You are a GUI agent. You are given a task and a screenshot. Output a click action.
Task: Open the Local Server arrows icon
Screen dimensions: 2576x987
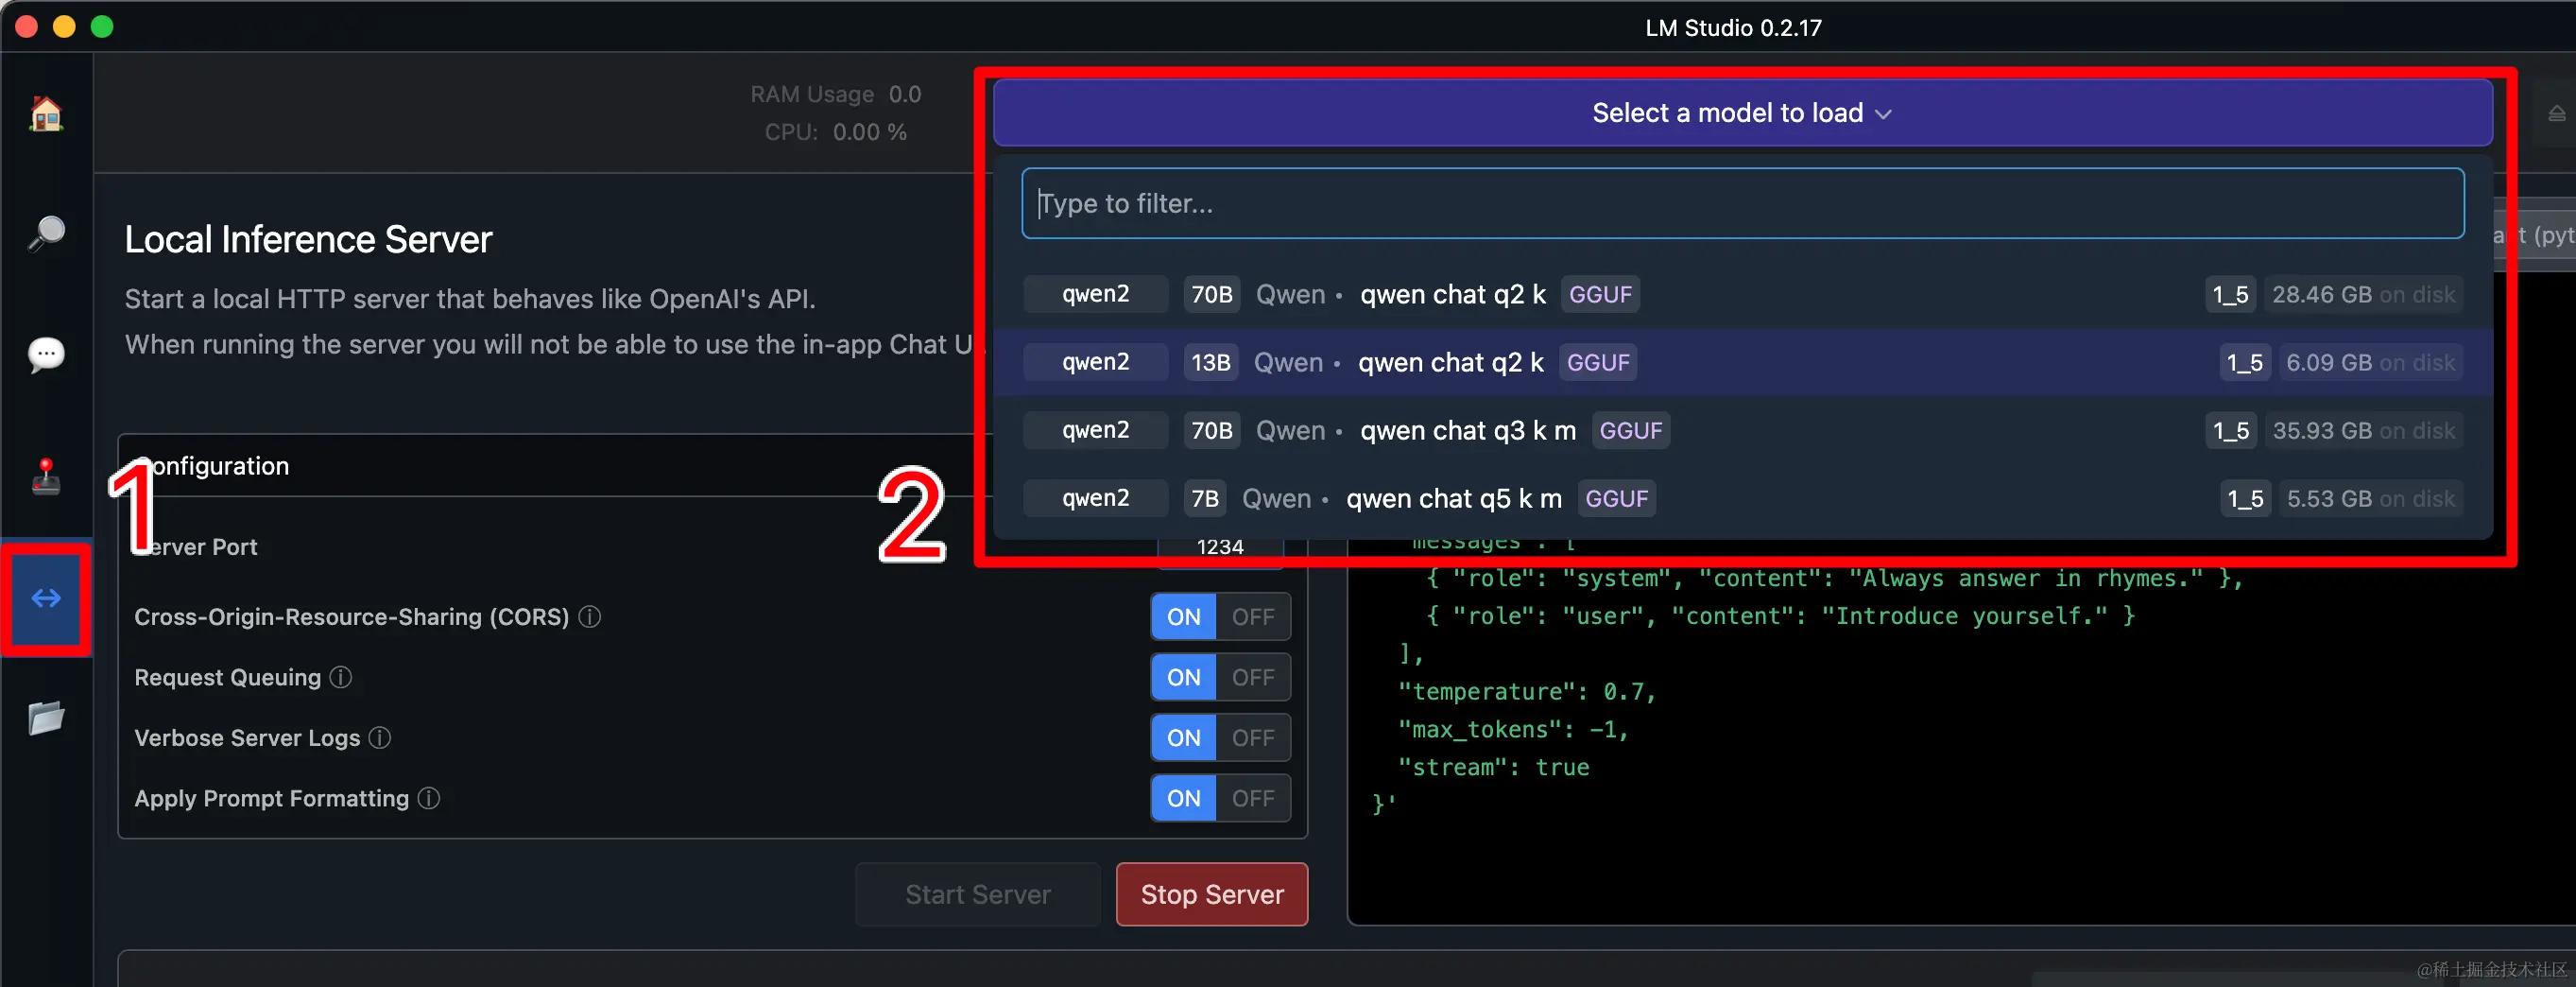(x=46, y=598)
